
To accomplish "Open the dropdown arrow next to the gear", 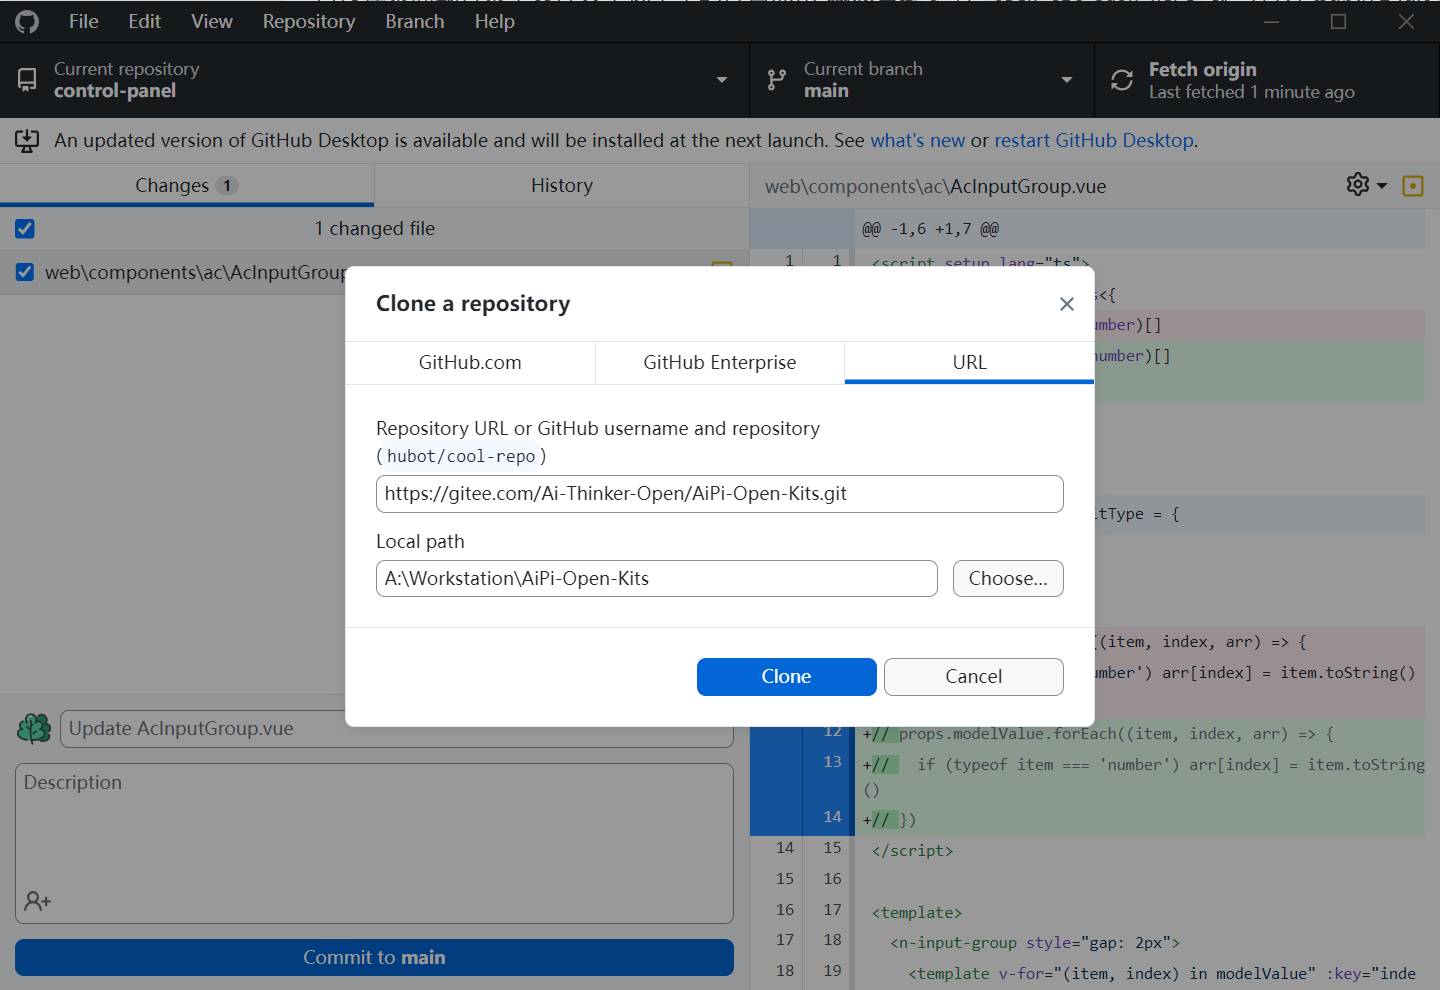I will [1382, 186].
